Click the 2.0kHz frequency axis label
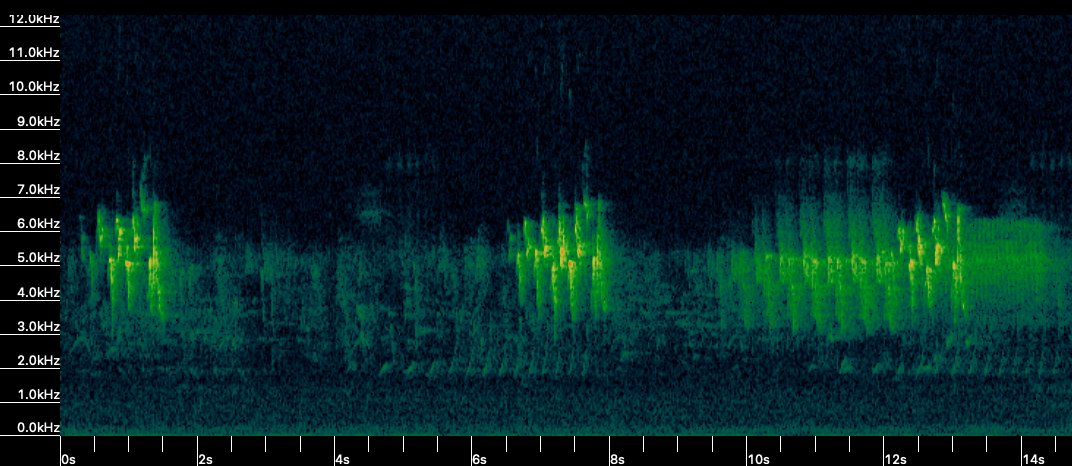 [x=38, y=360]
